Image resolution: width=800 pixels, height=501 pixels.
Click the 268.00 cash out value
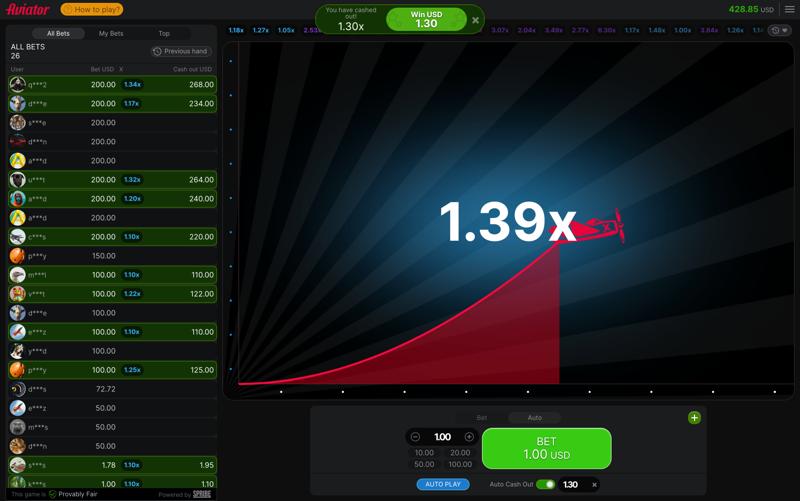202,85
